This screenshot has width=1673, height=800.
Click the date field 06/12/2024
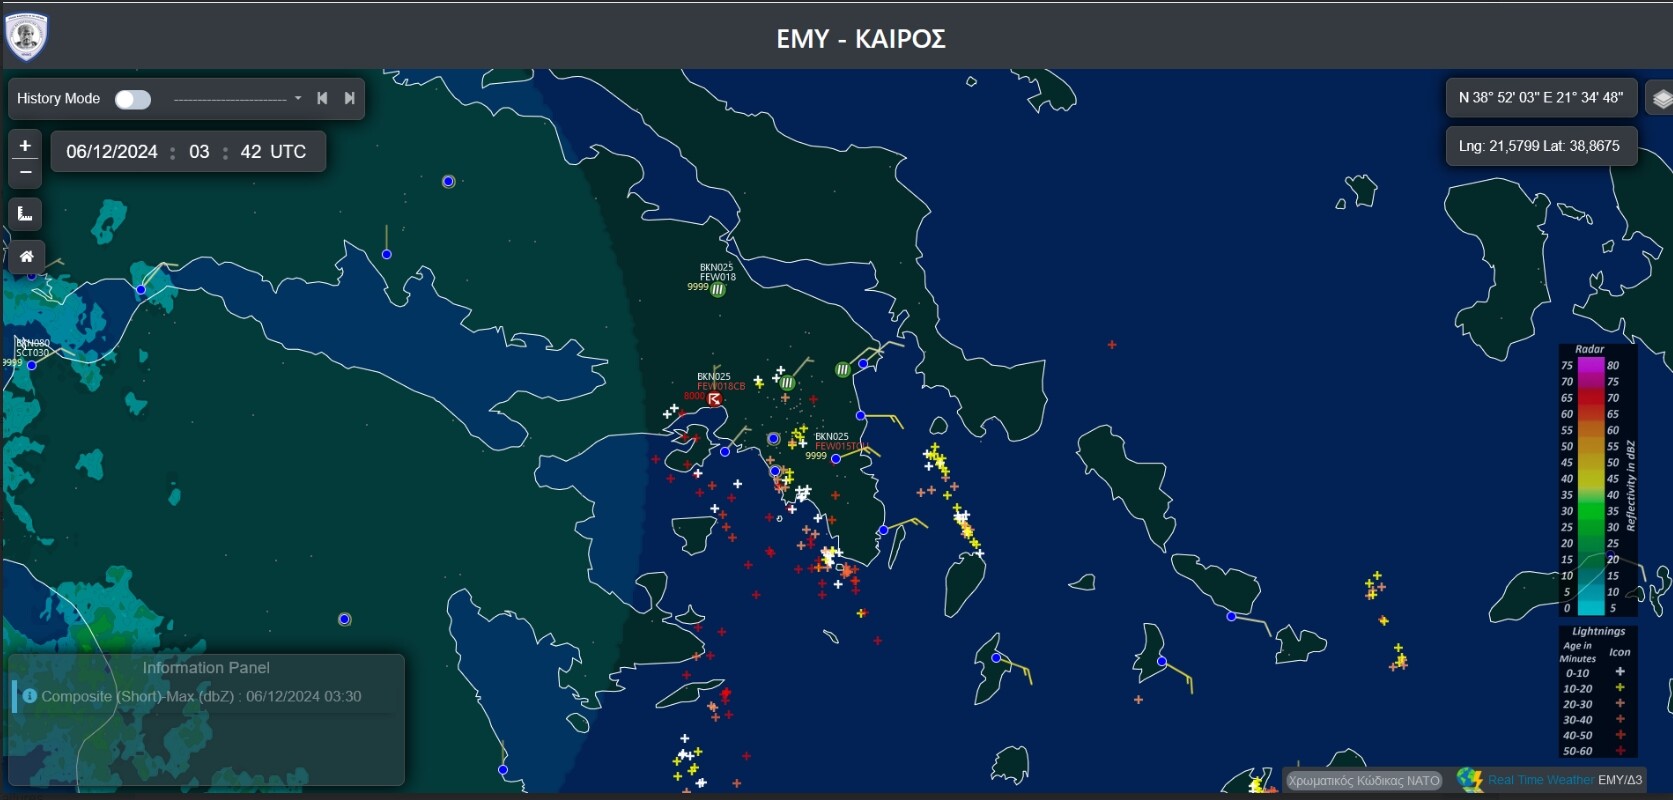pyautogui.click(x=112, y=152)
